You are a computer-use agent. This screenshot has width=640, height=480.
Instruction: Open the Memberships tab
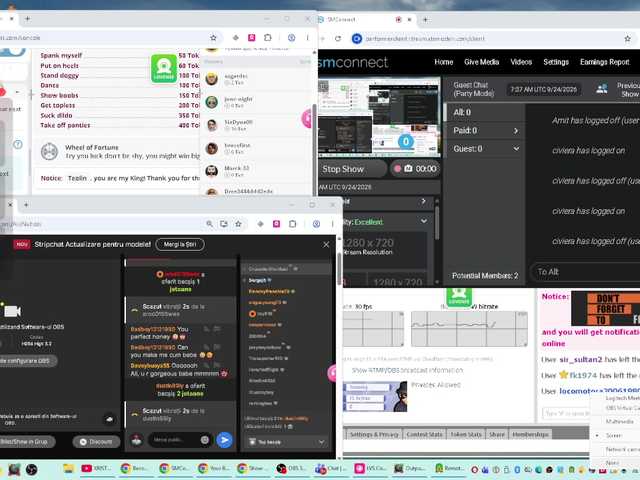[530, 434]
